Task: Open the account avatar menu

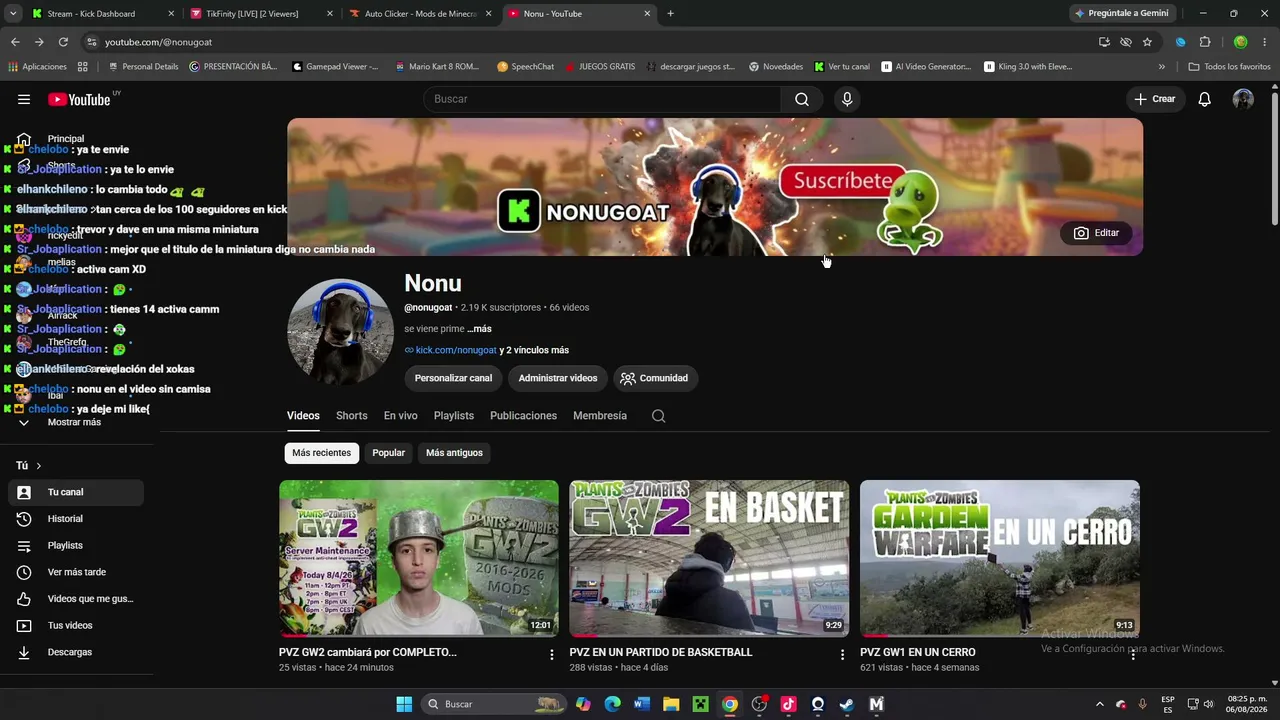Action: [x=1243, y=99]
